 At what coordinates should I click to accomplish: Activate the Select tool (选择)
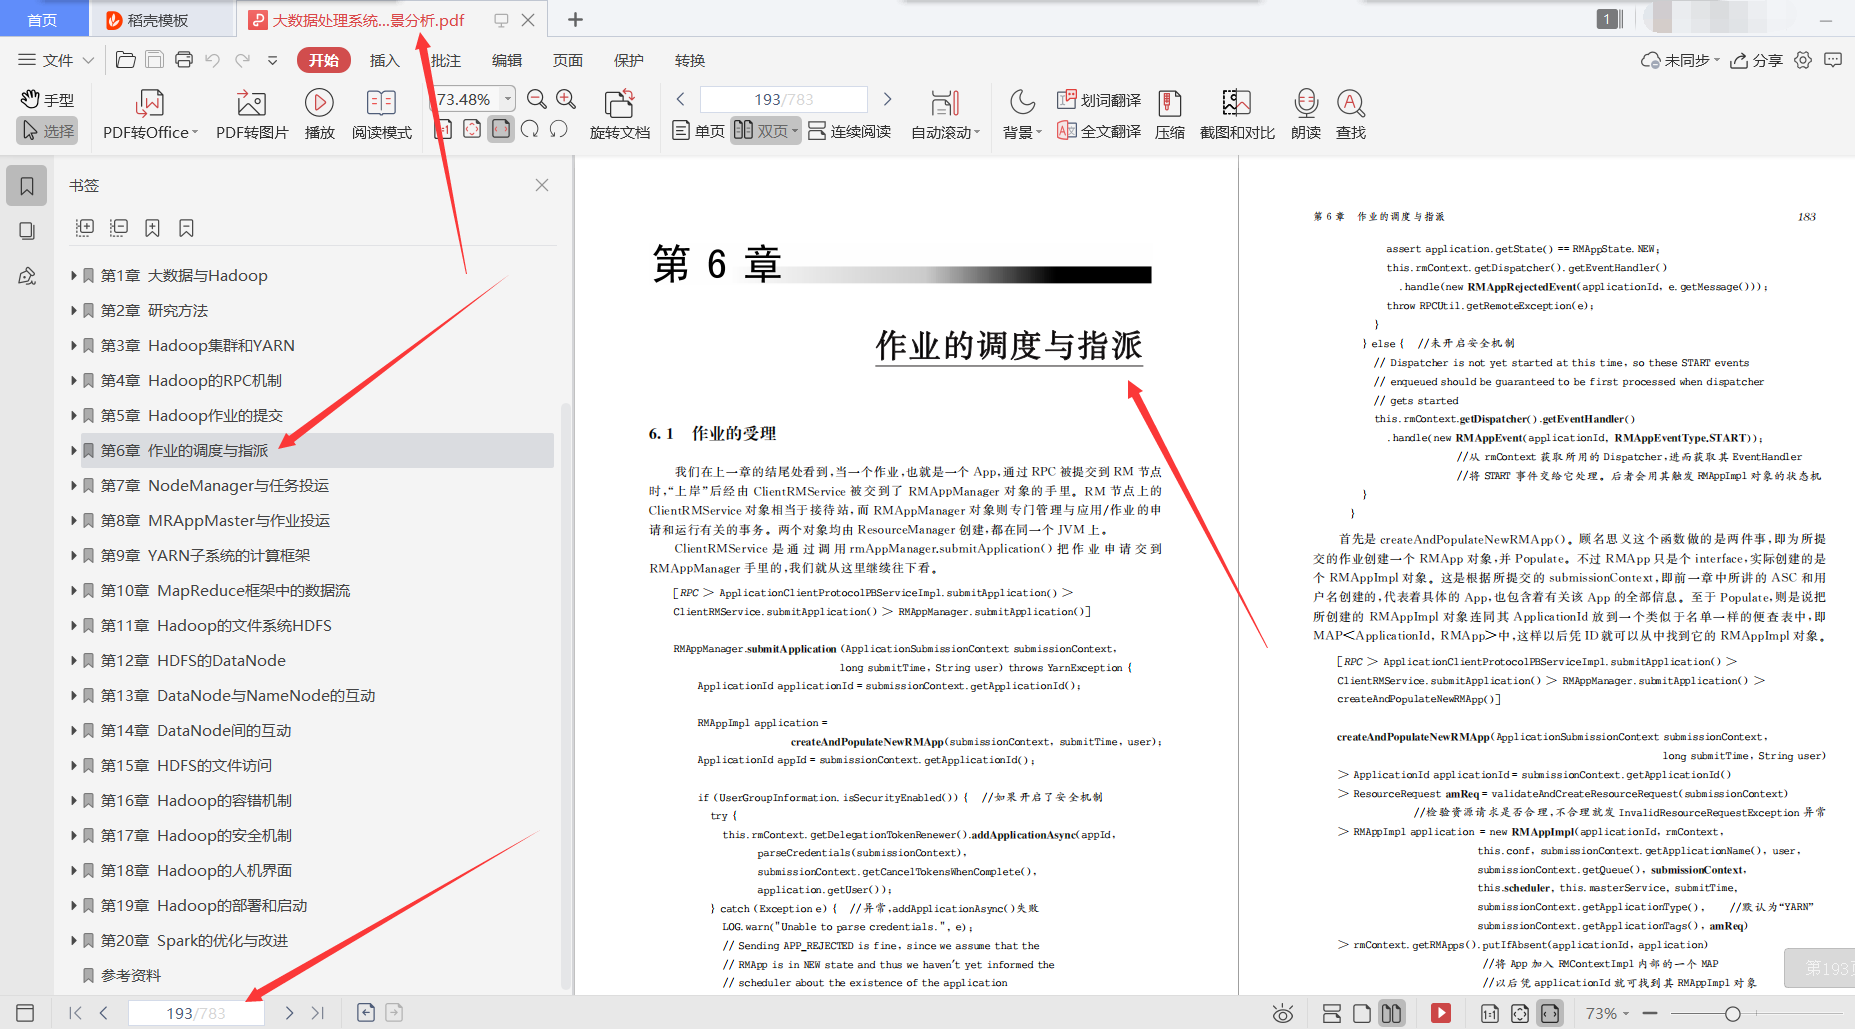click(x=47, y=131)
